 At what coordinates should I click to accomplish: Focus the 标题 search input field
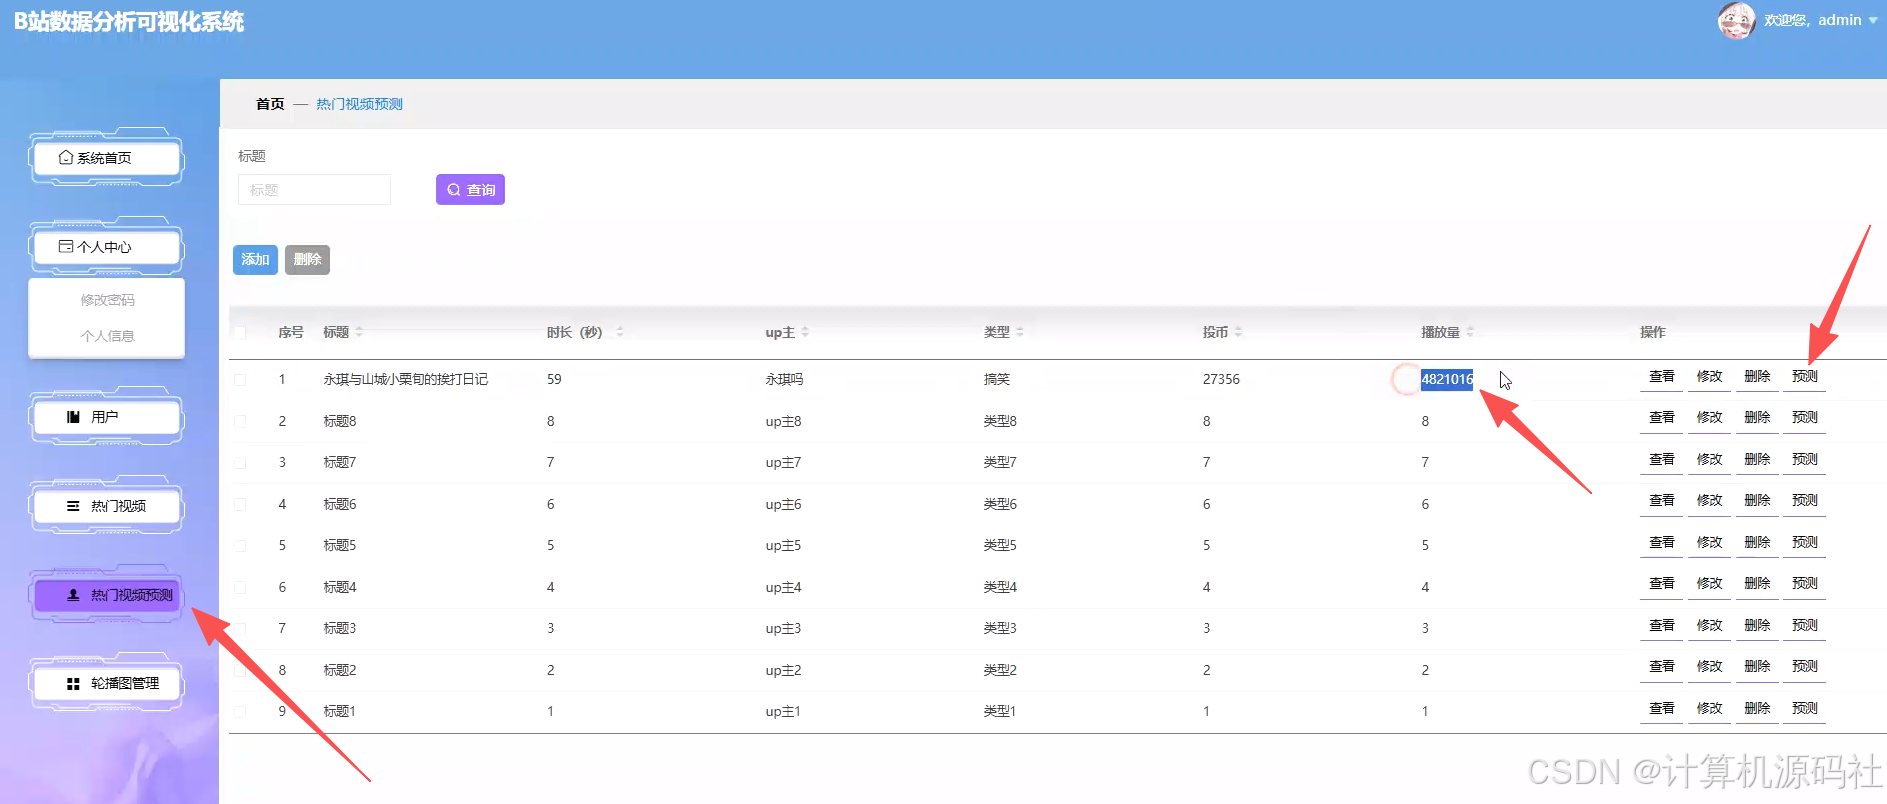[x=314, y=190]
